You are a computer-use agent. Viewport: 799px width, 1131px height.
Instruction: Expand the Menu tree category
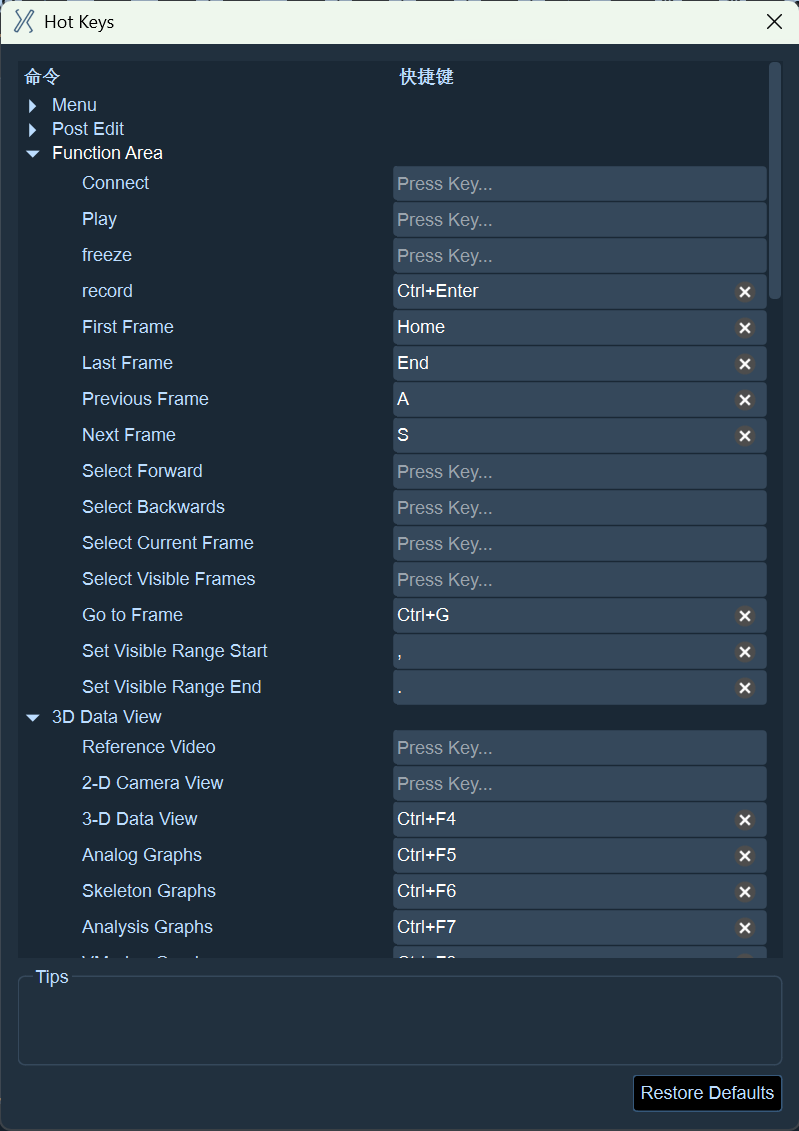[32, 106]
